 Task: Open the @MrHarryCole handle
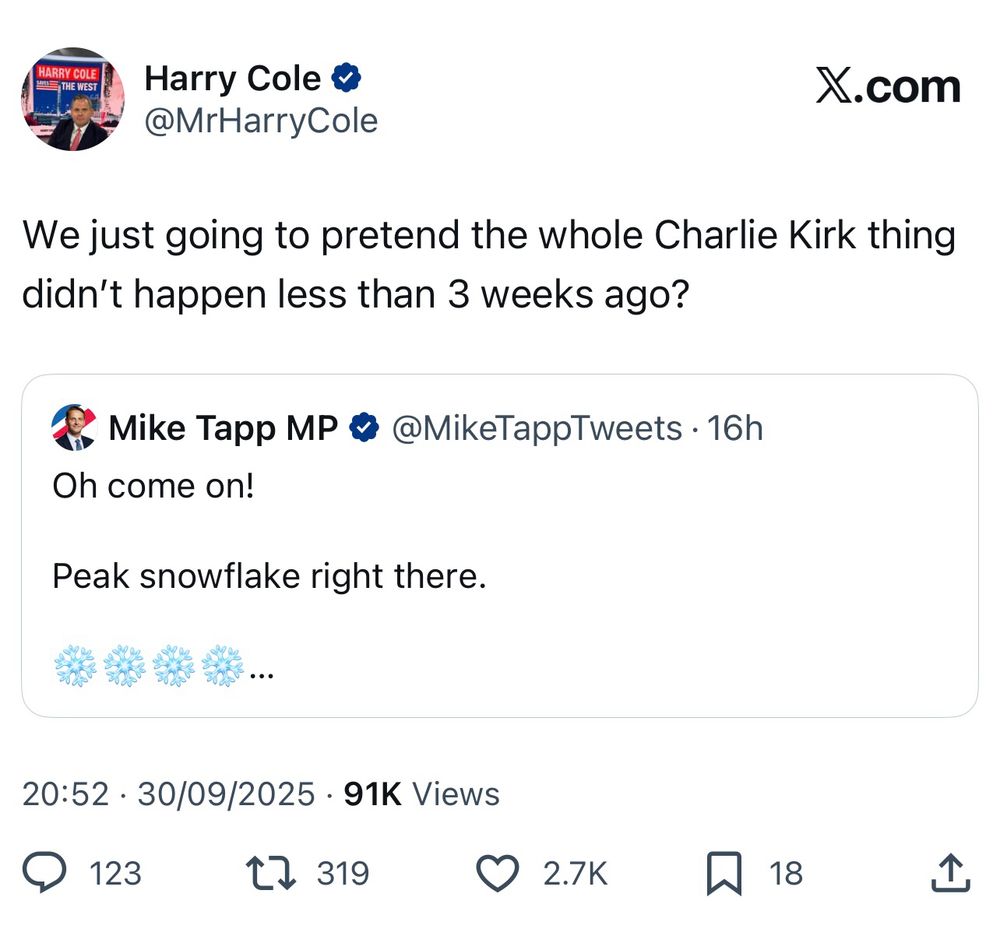pyautogui.click(x=261, y=122)
